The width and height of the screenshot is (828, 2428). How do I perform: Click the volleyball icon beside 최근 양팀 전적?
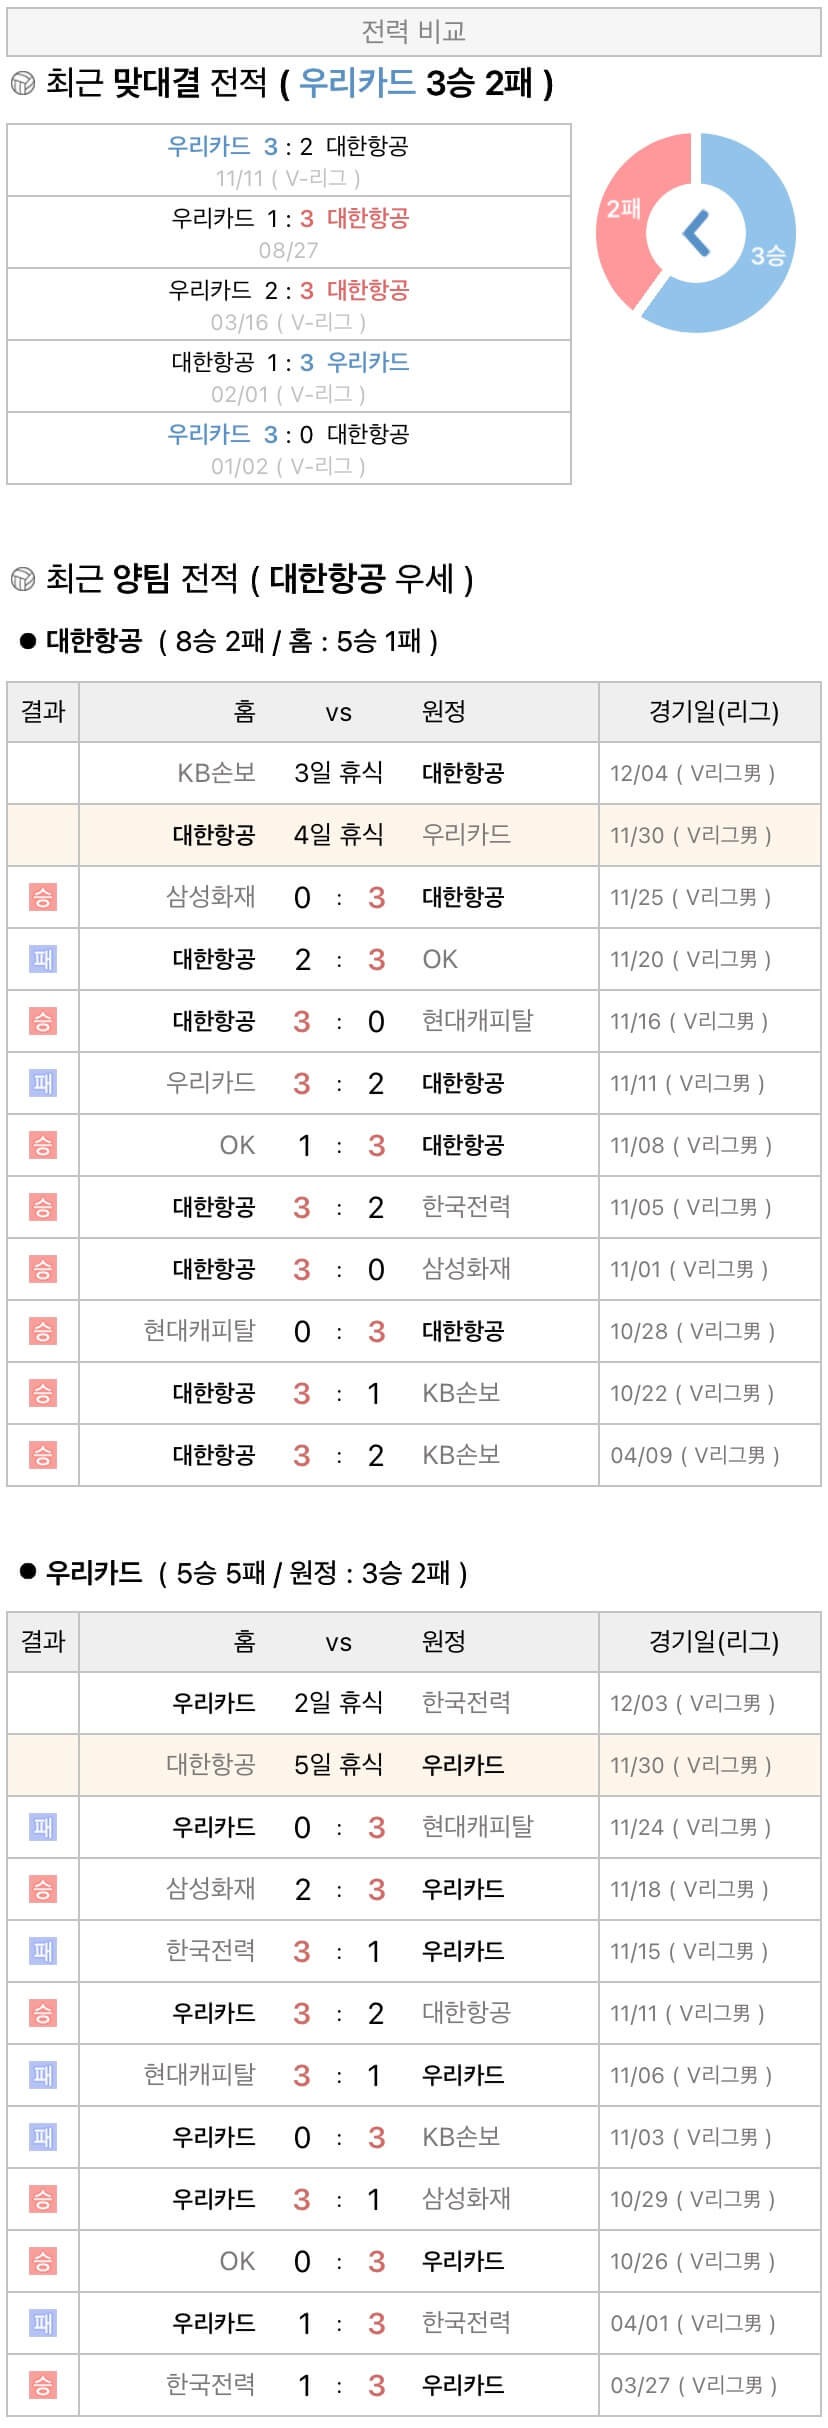tap(22, 579)
